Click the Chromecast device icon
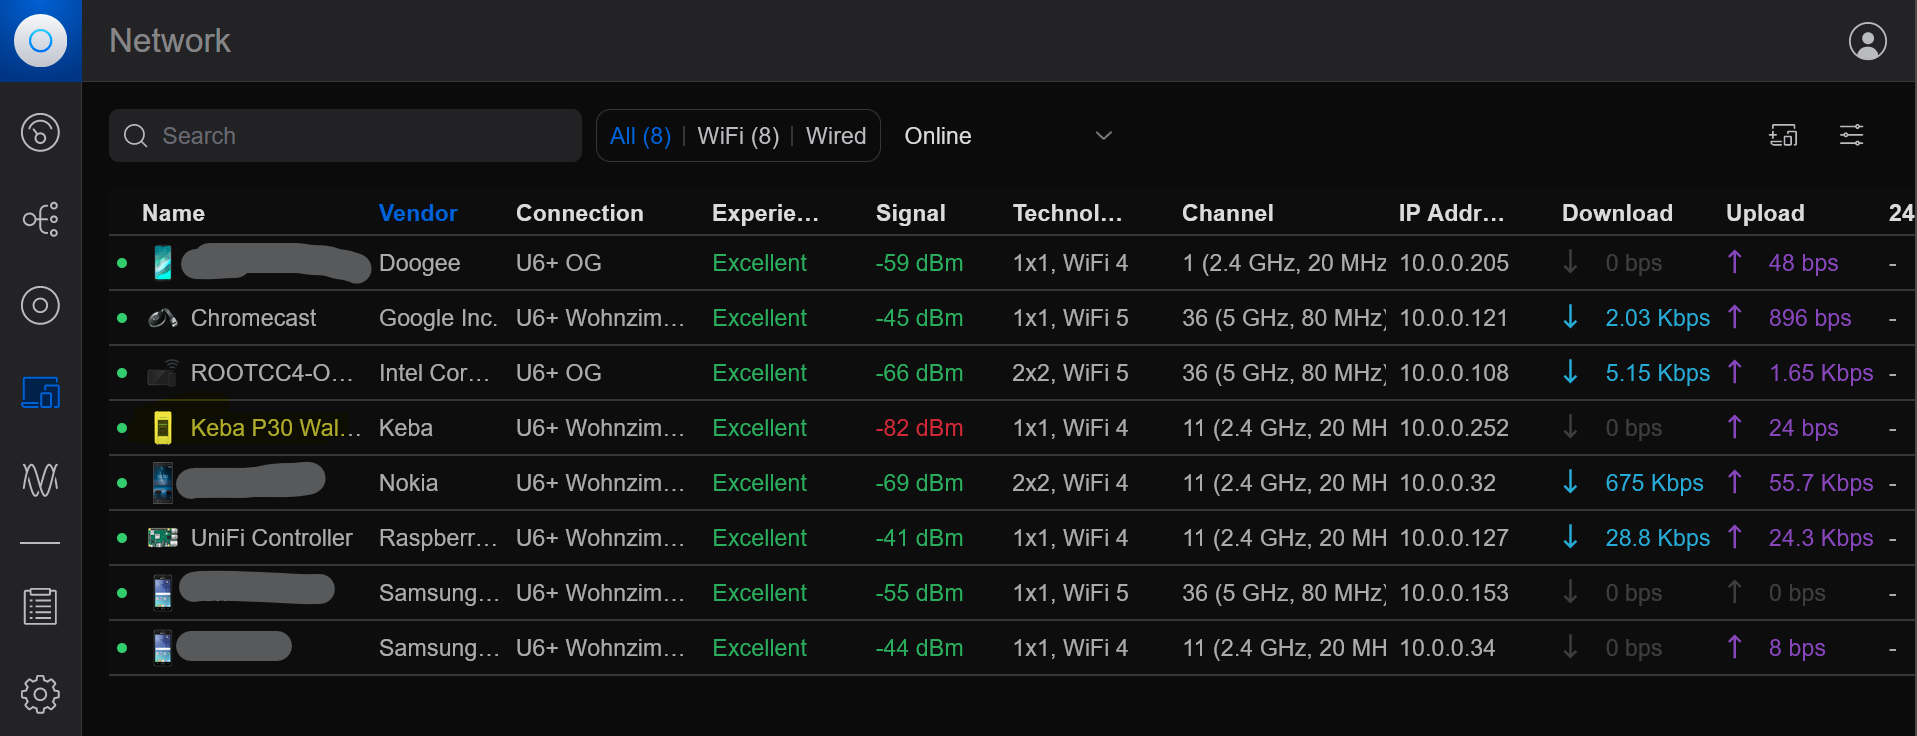The width and height of the screenshot is (1917, 736). click(163, 318)
